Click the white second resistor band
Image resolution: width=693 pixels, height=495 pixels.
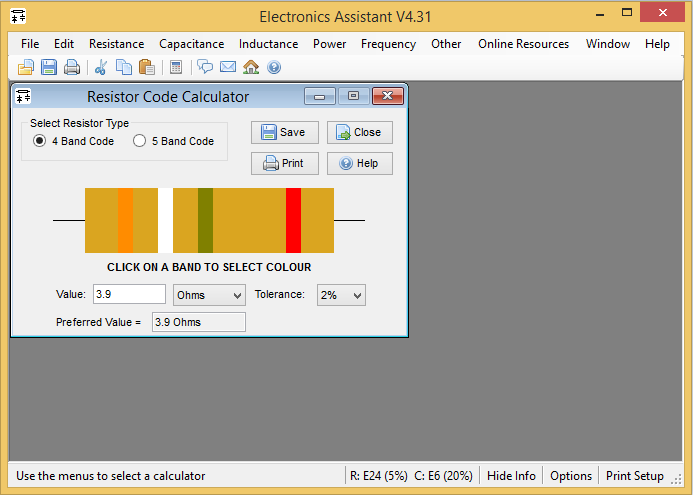[x=165, y=221]
